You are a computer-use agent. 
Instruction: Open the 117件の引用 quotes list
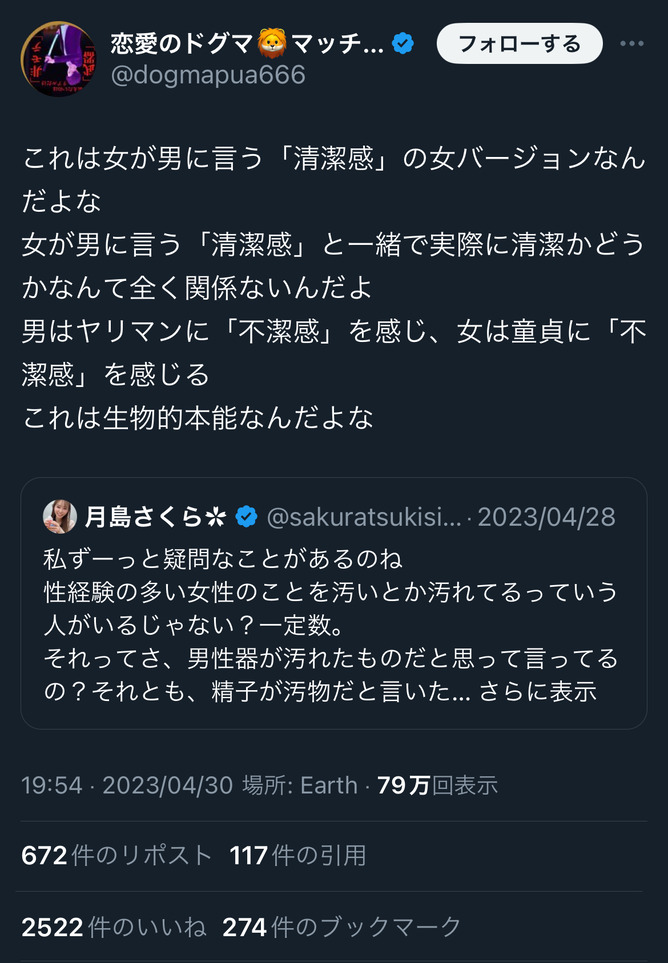click(x=297, y=855)
